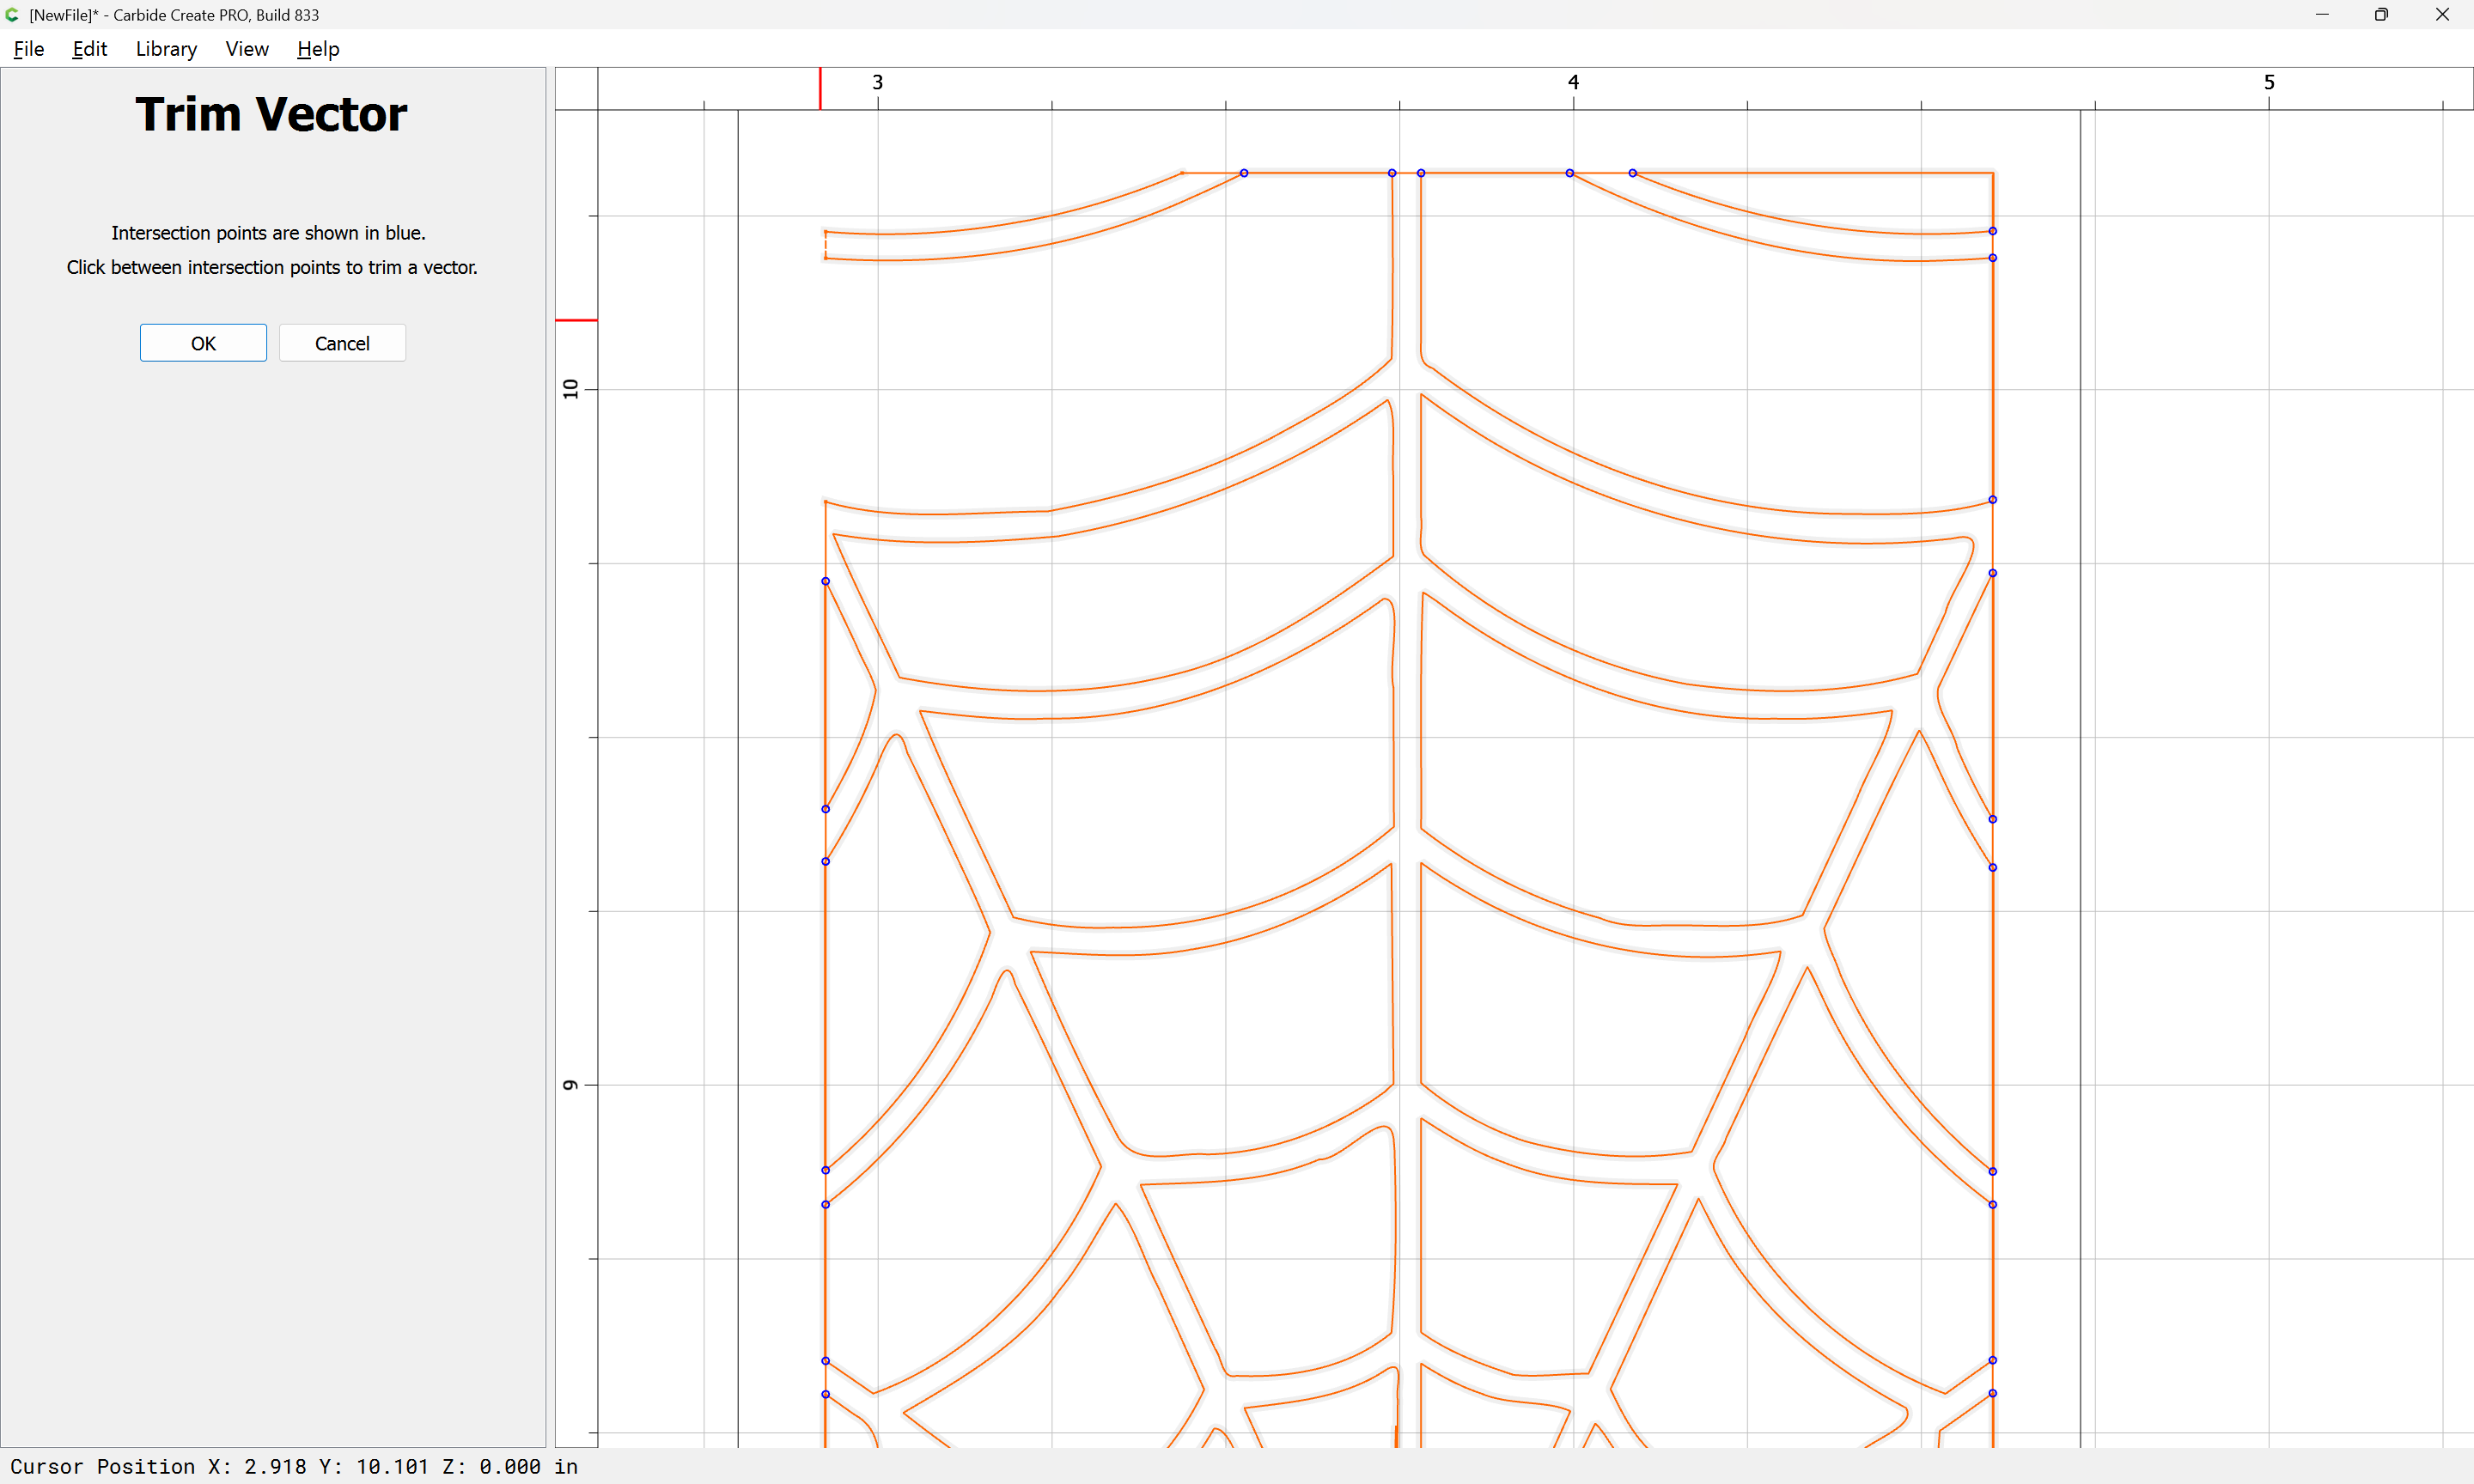Open the File menu
Screen dimensions: 2474x1484
pyautogui.click(x=28, y=49)
